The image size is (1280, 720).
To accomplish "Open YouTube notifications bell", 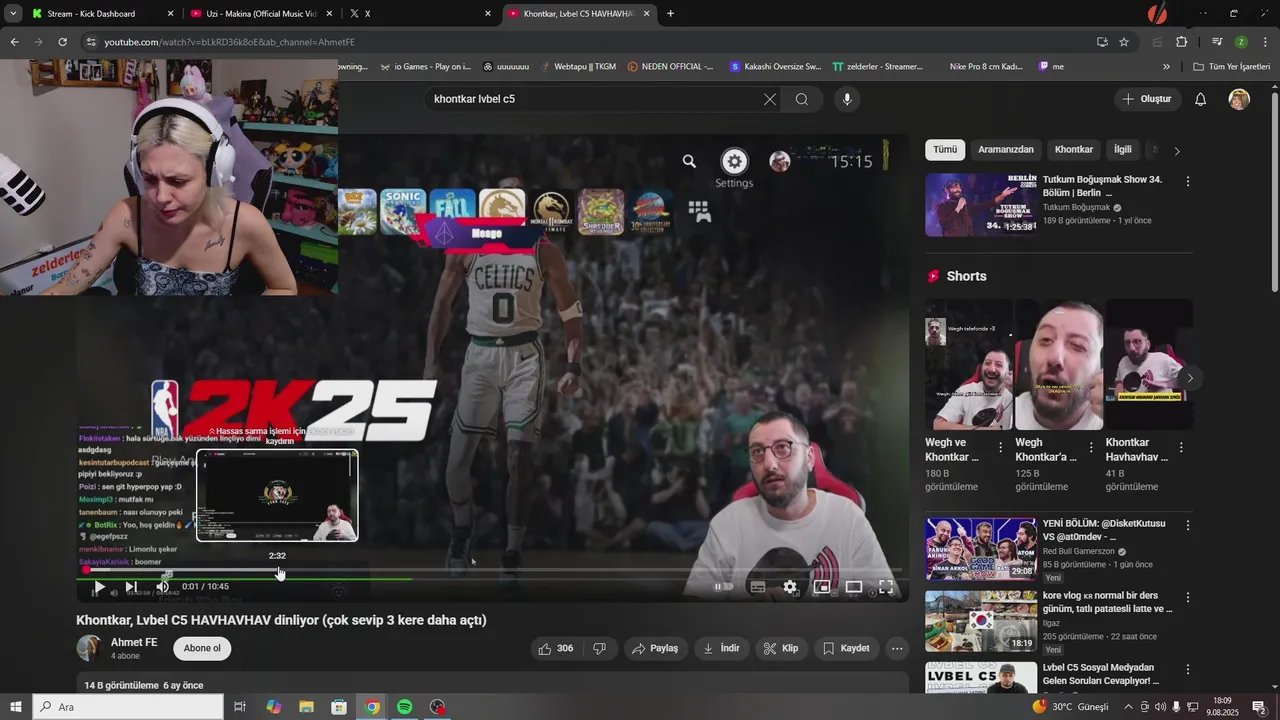I will pos(1201,99).
